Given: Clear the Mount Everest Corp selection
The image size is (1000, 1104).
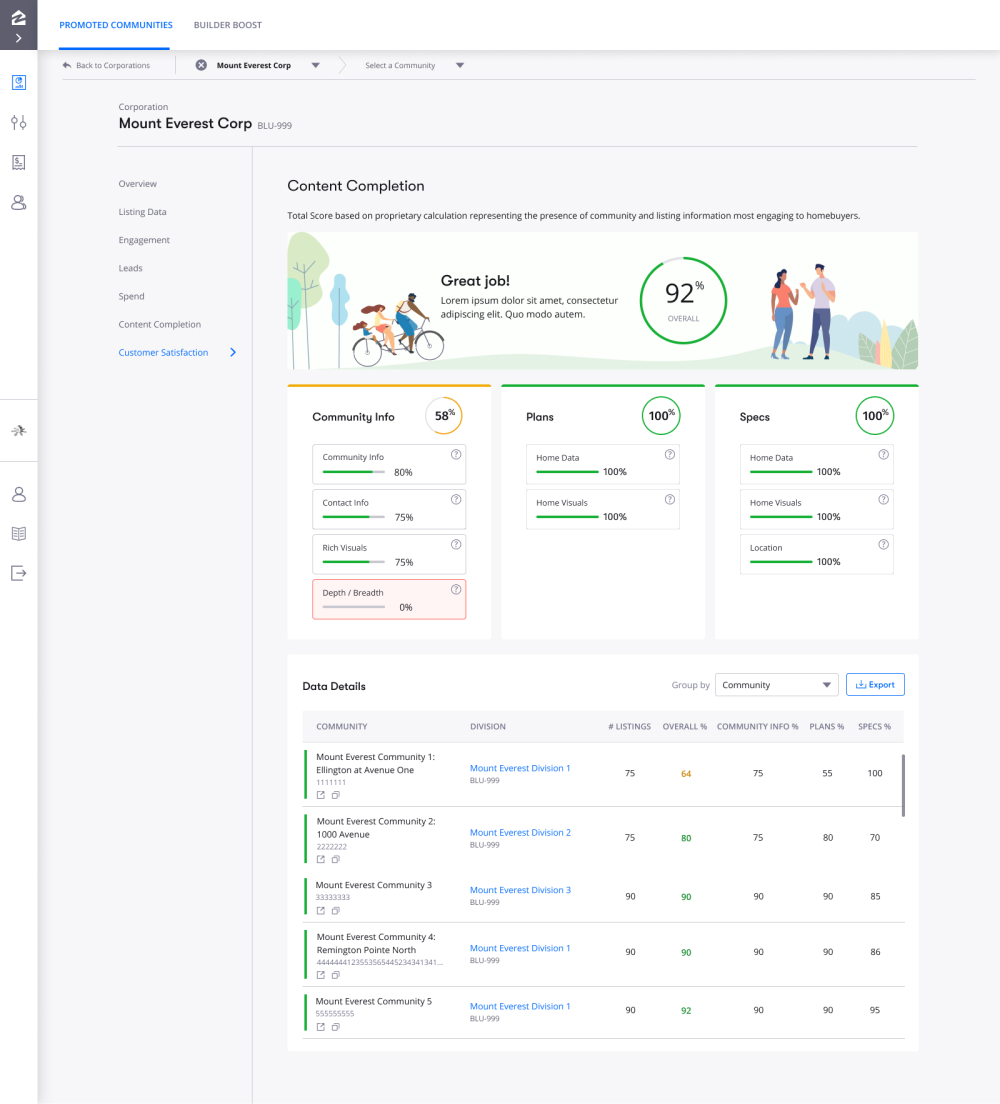Looking at the screenshot, I should tap(201, 65).
